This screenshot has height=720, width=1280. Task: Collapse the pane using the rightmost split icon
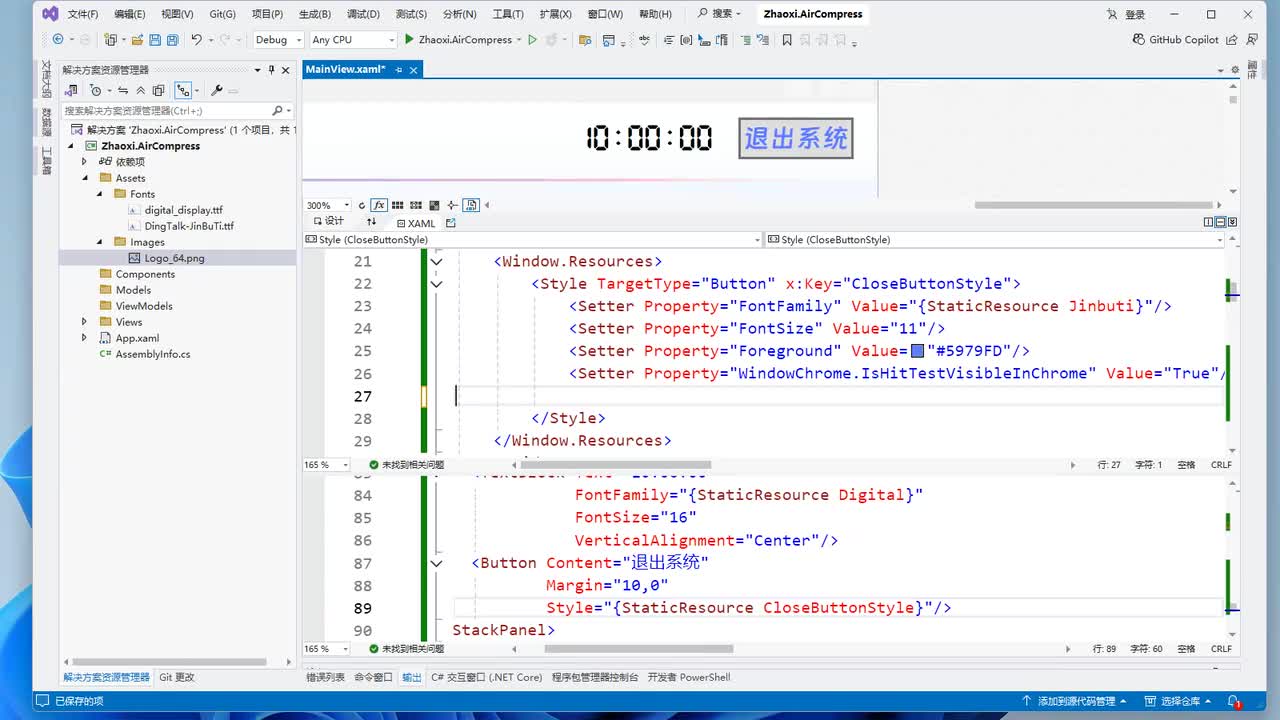[x=1232, y=222]
